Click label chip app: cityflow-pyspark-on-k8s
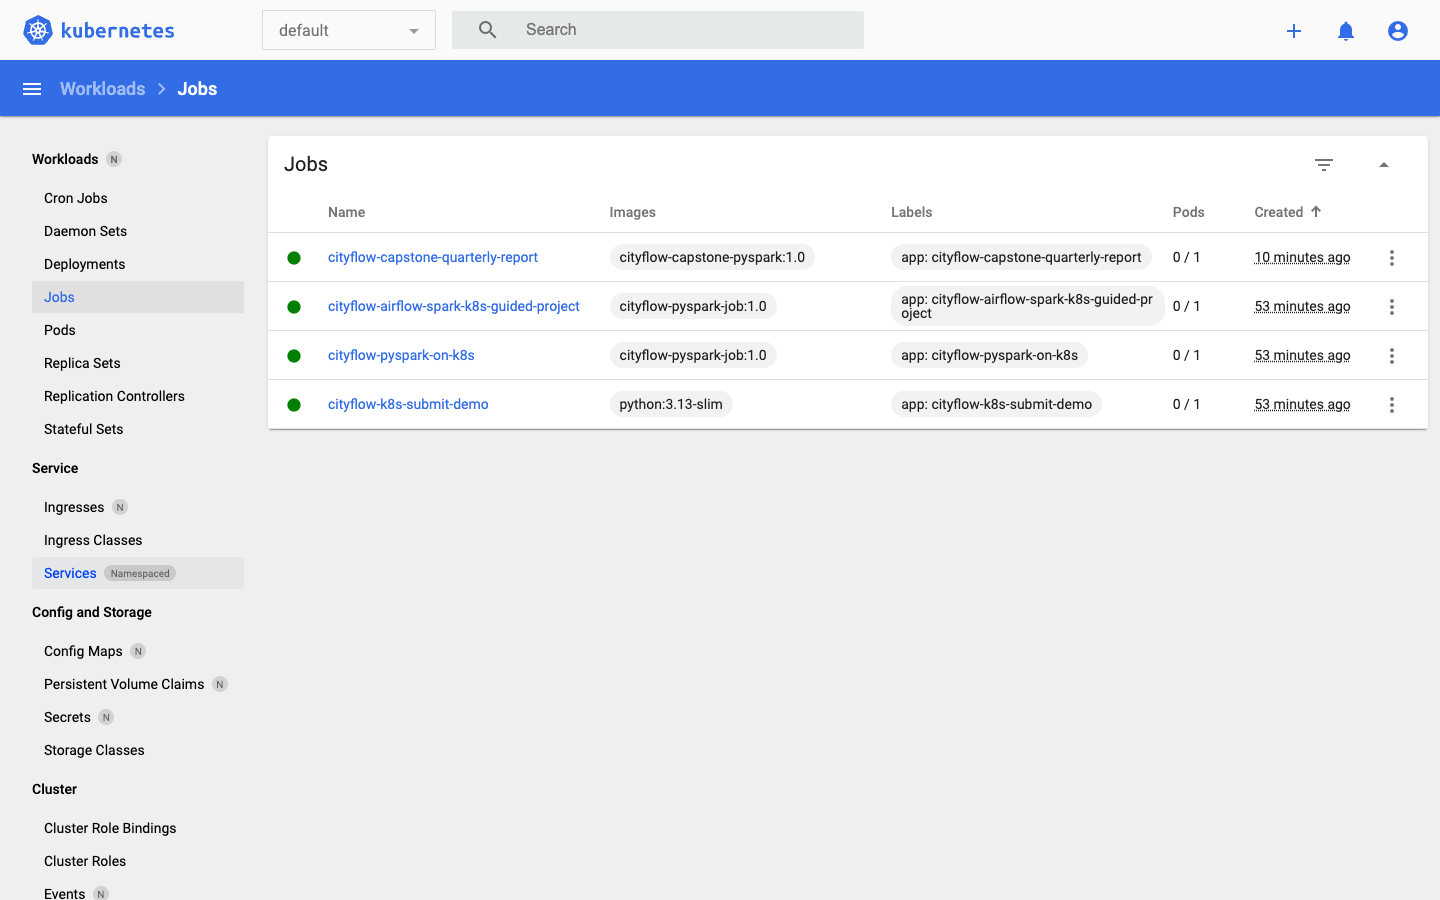The width and height of the screenshot is (1440, 900). [989, 355]
